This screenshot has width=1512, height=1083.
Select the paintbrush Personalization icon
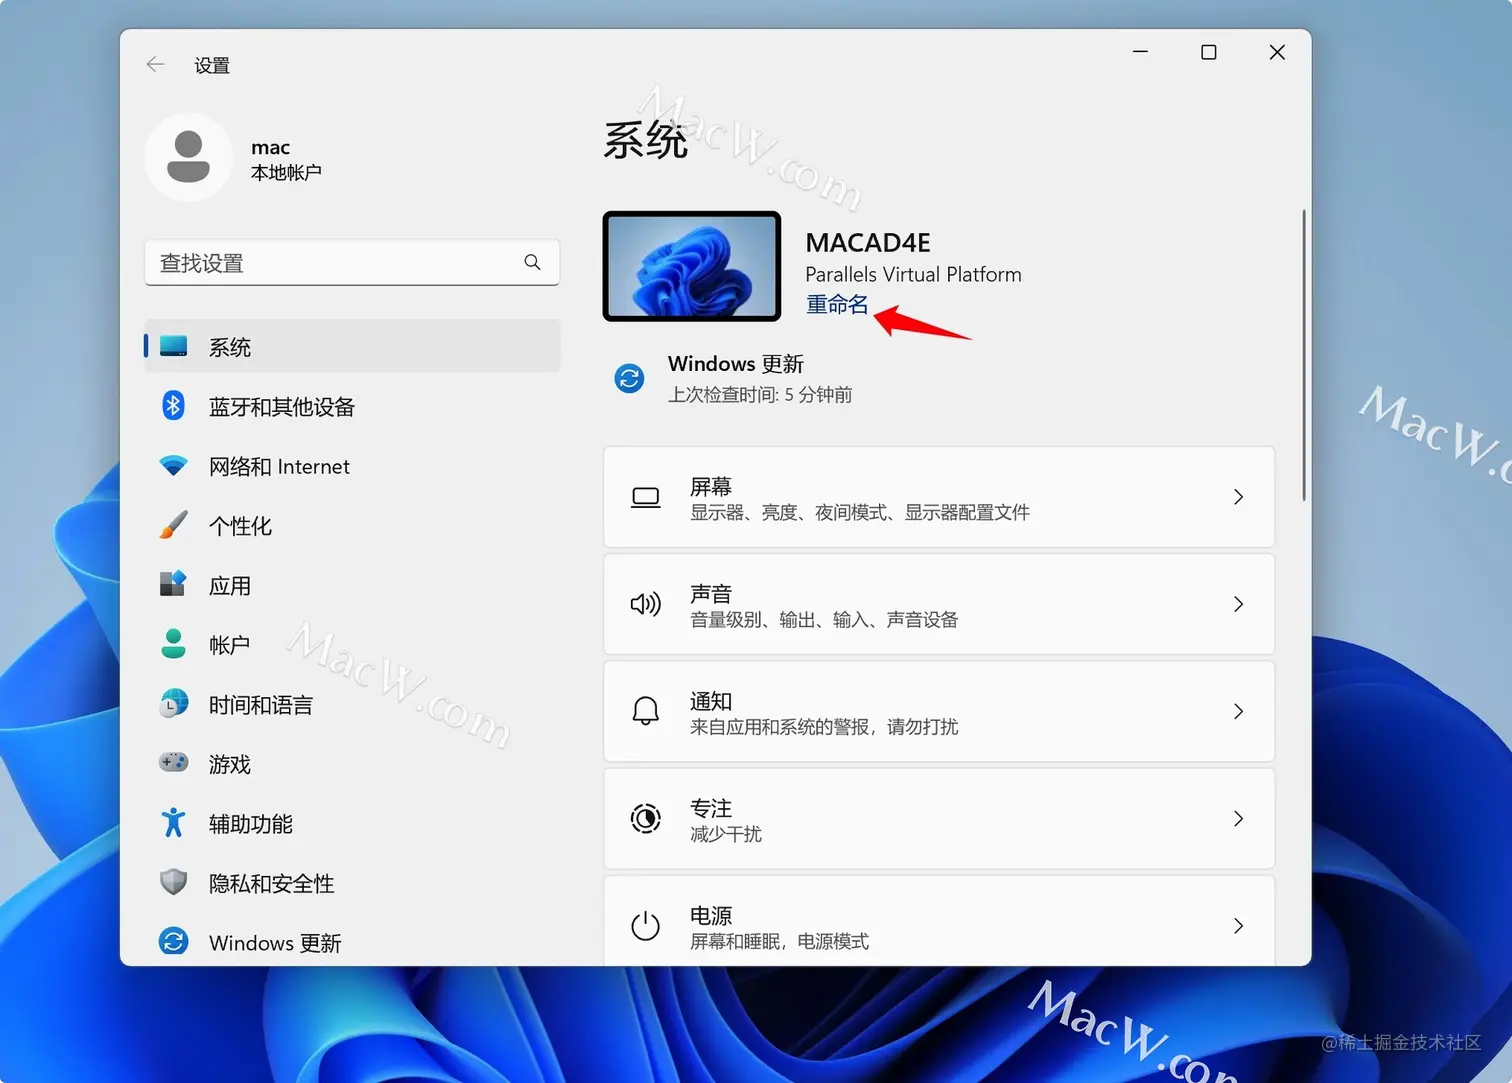(174, 525)
